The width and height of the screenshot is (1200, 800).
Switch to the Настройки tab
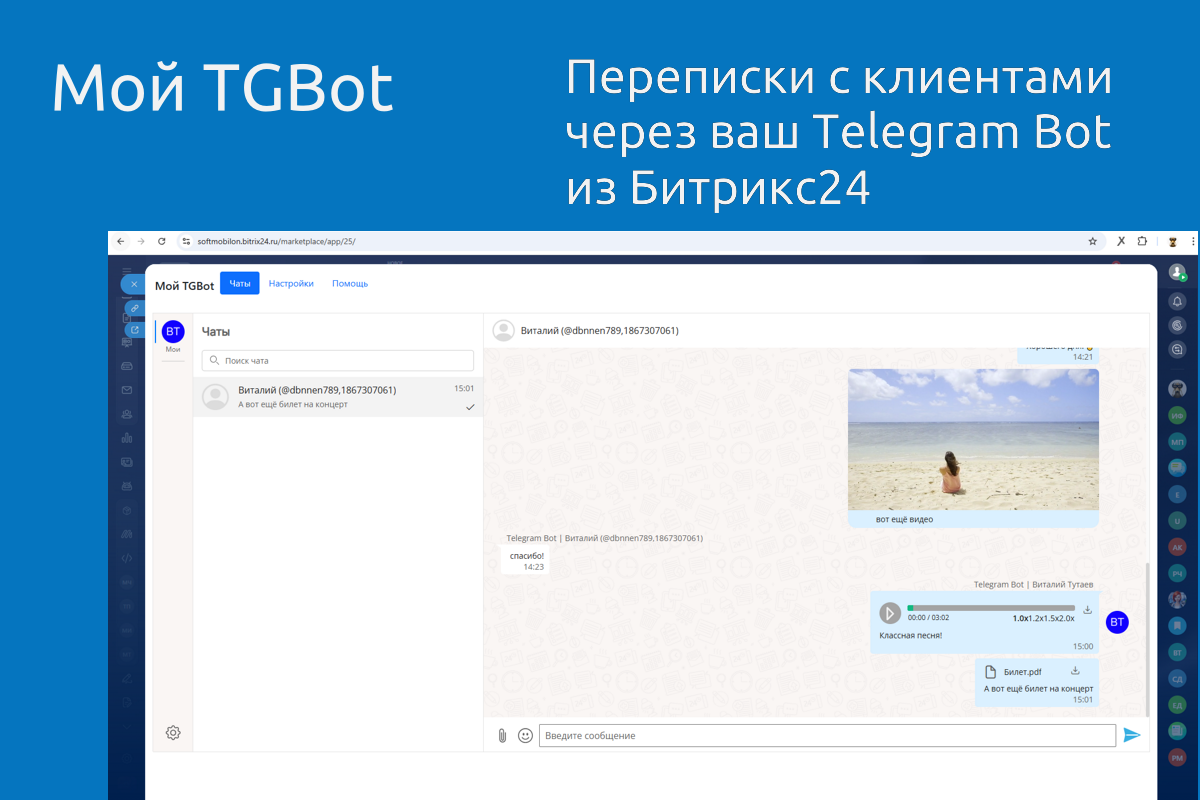click(x=291, y=284)
